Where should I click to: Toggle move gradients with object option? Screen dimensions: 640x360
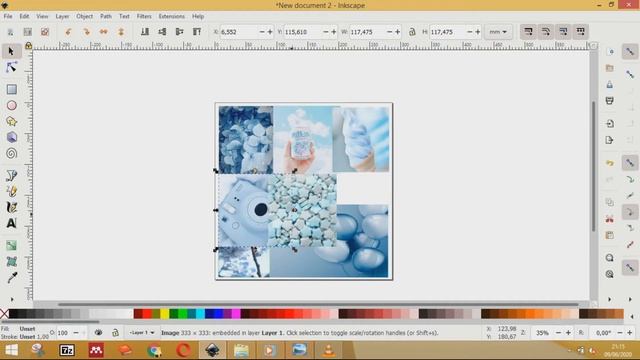[x=563, y=31]
